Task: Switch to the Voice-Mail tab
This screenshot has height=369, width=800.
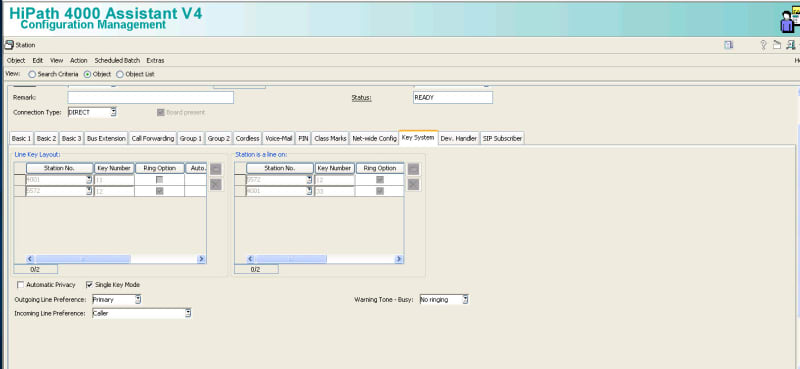Action: point(279,138)
